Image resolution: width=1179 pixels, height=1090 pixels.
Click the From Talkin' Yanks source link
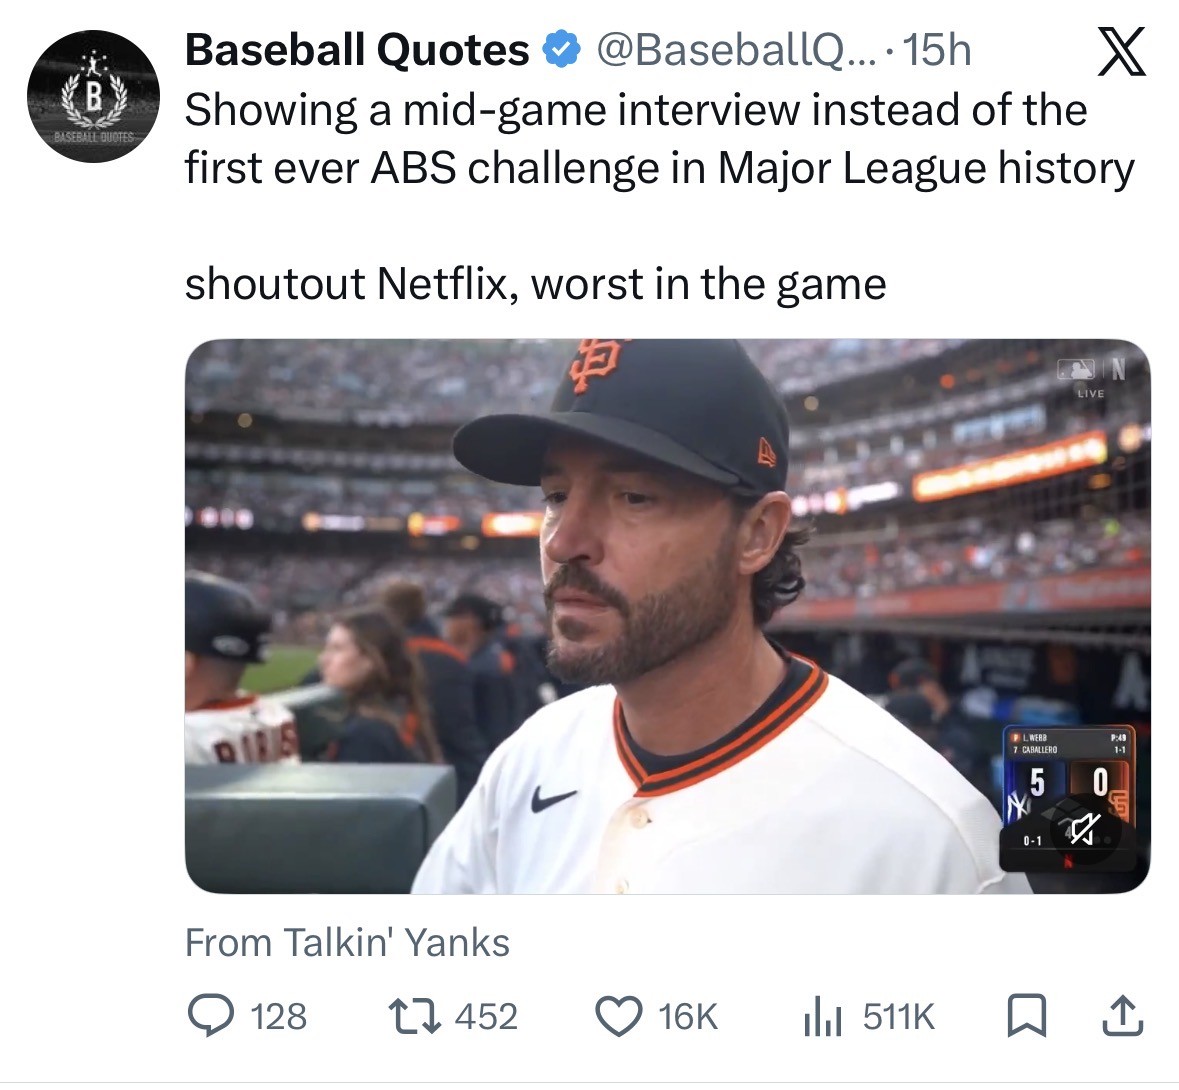pos(347,942)
